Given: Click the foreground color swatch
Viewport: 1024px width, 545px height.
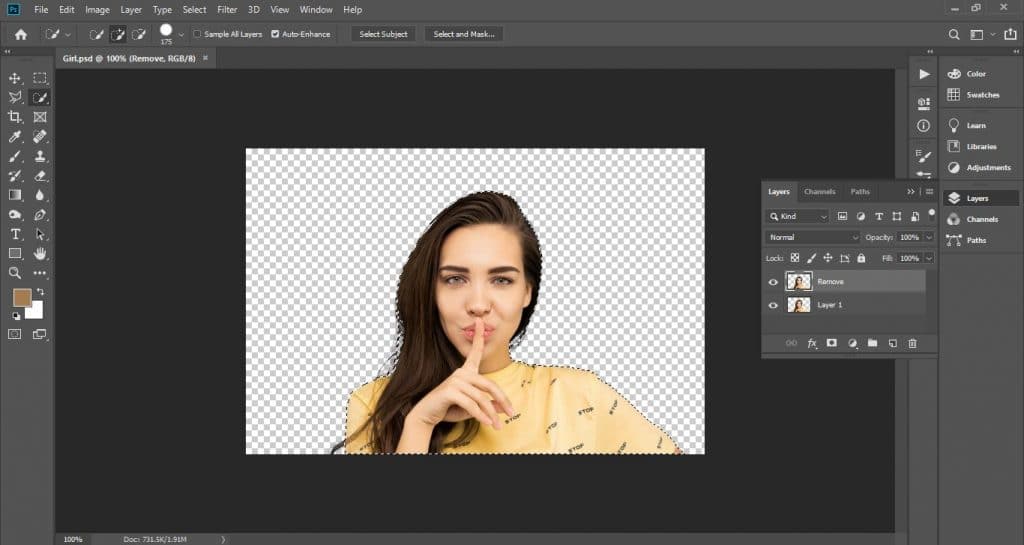Looking at the screenshot, I should [22, 297].
